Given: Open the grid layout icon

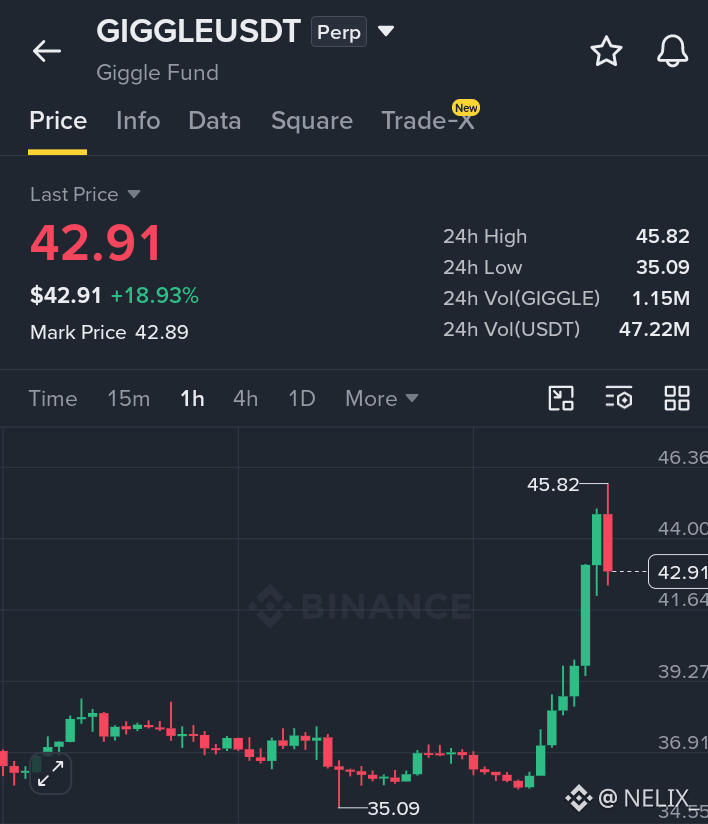Looking at the screenshot, I should [x=677, y=398].
